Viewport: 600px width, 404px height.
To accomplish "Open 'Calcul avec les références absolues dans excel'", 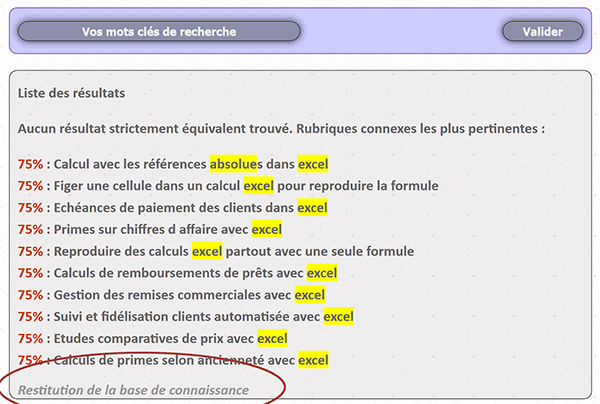I will (x=191, y=164).
